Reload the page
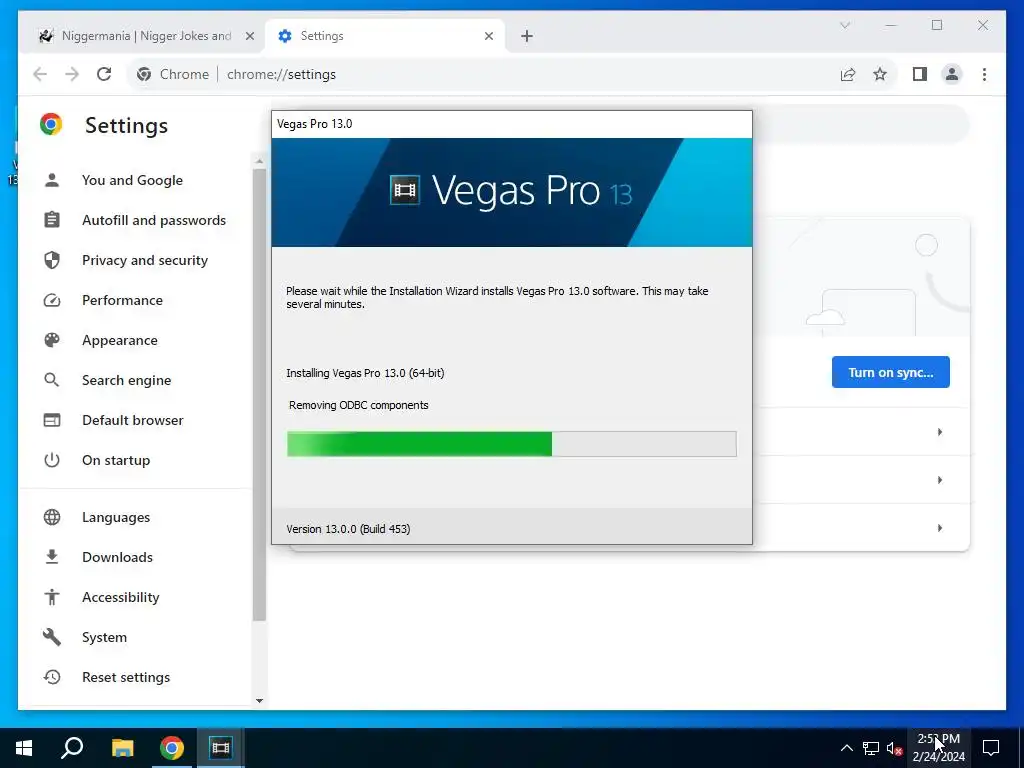This screenshot has height=768, width=1024. click(104, 74)
